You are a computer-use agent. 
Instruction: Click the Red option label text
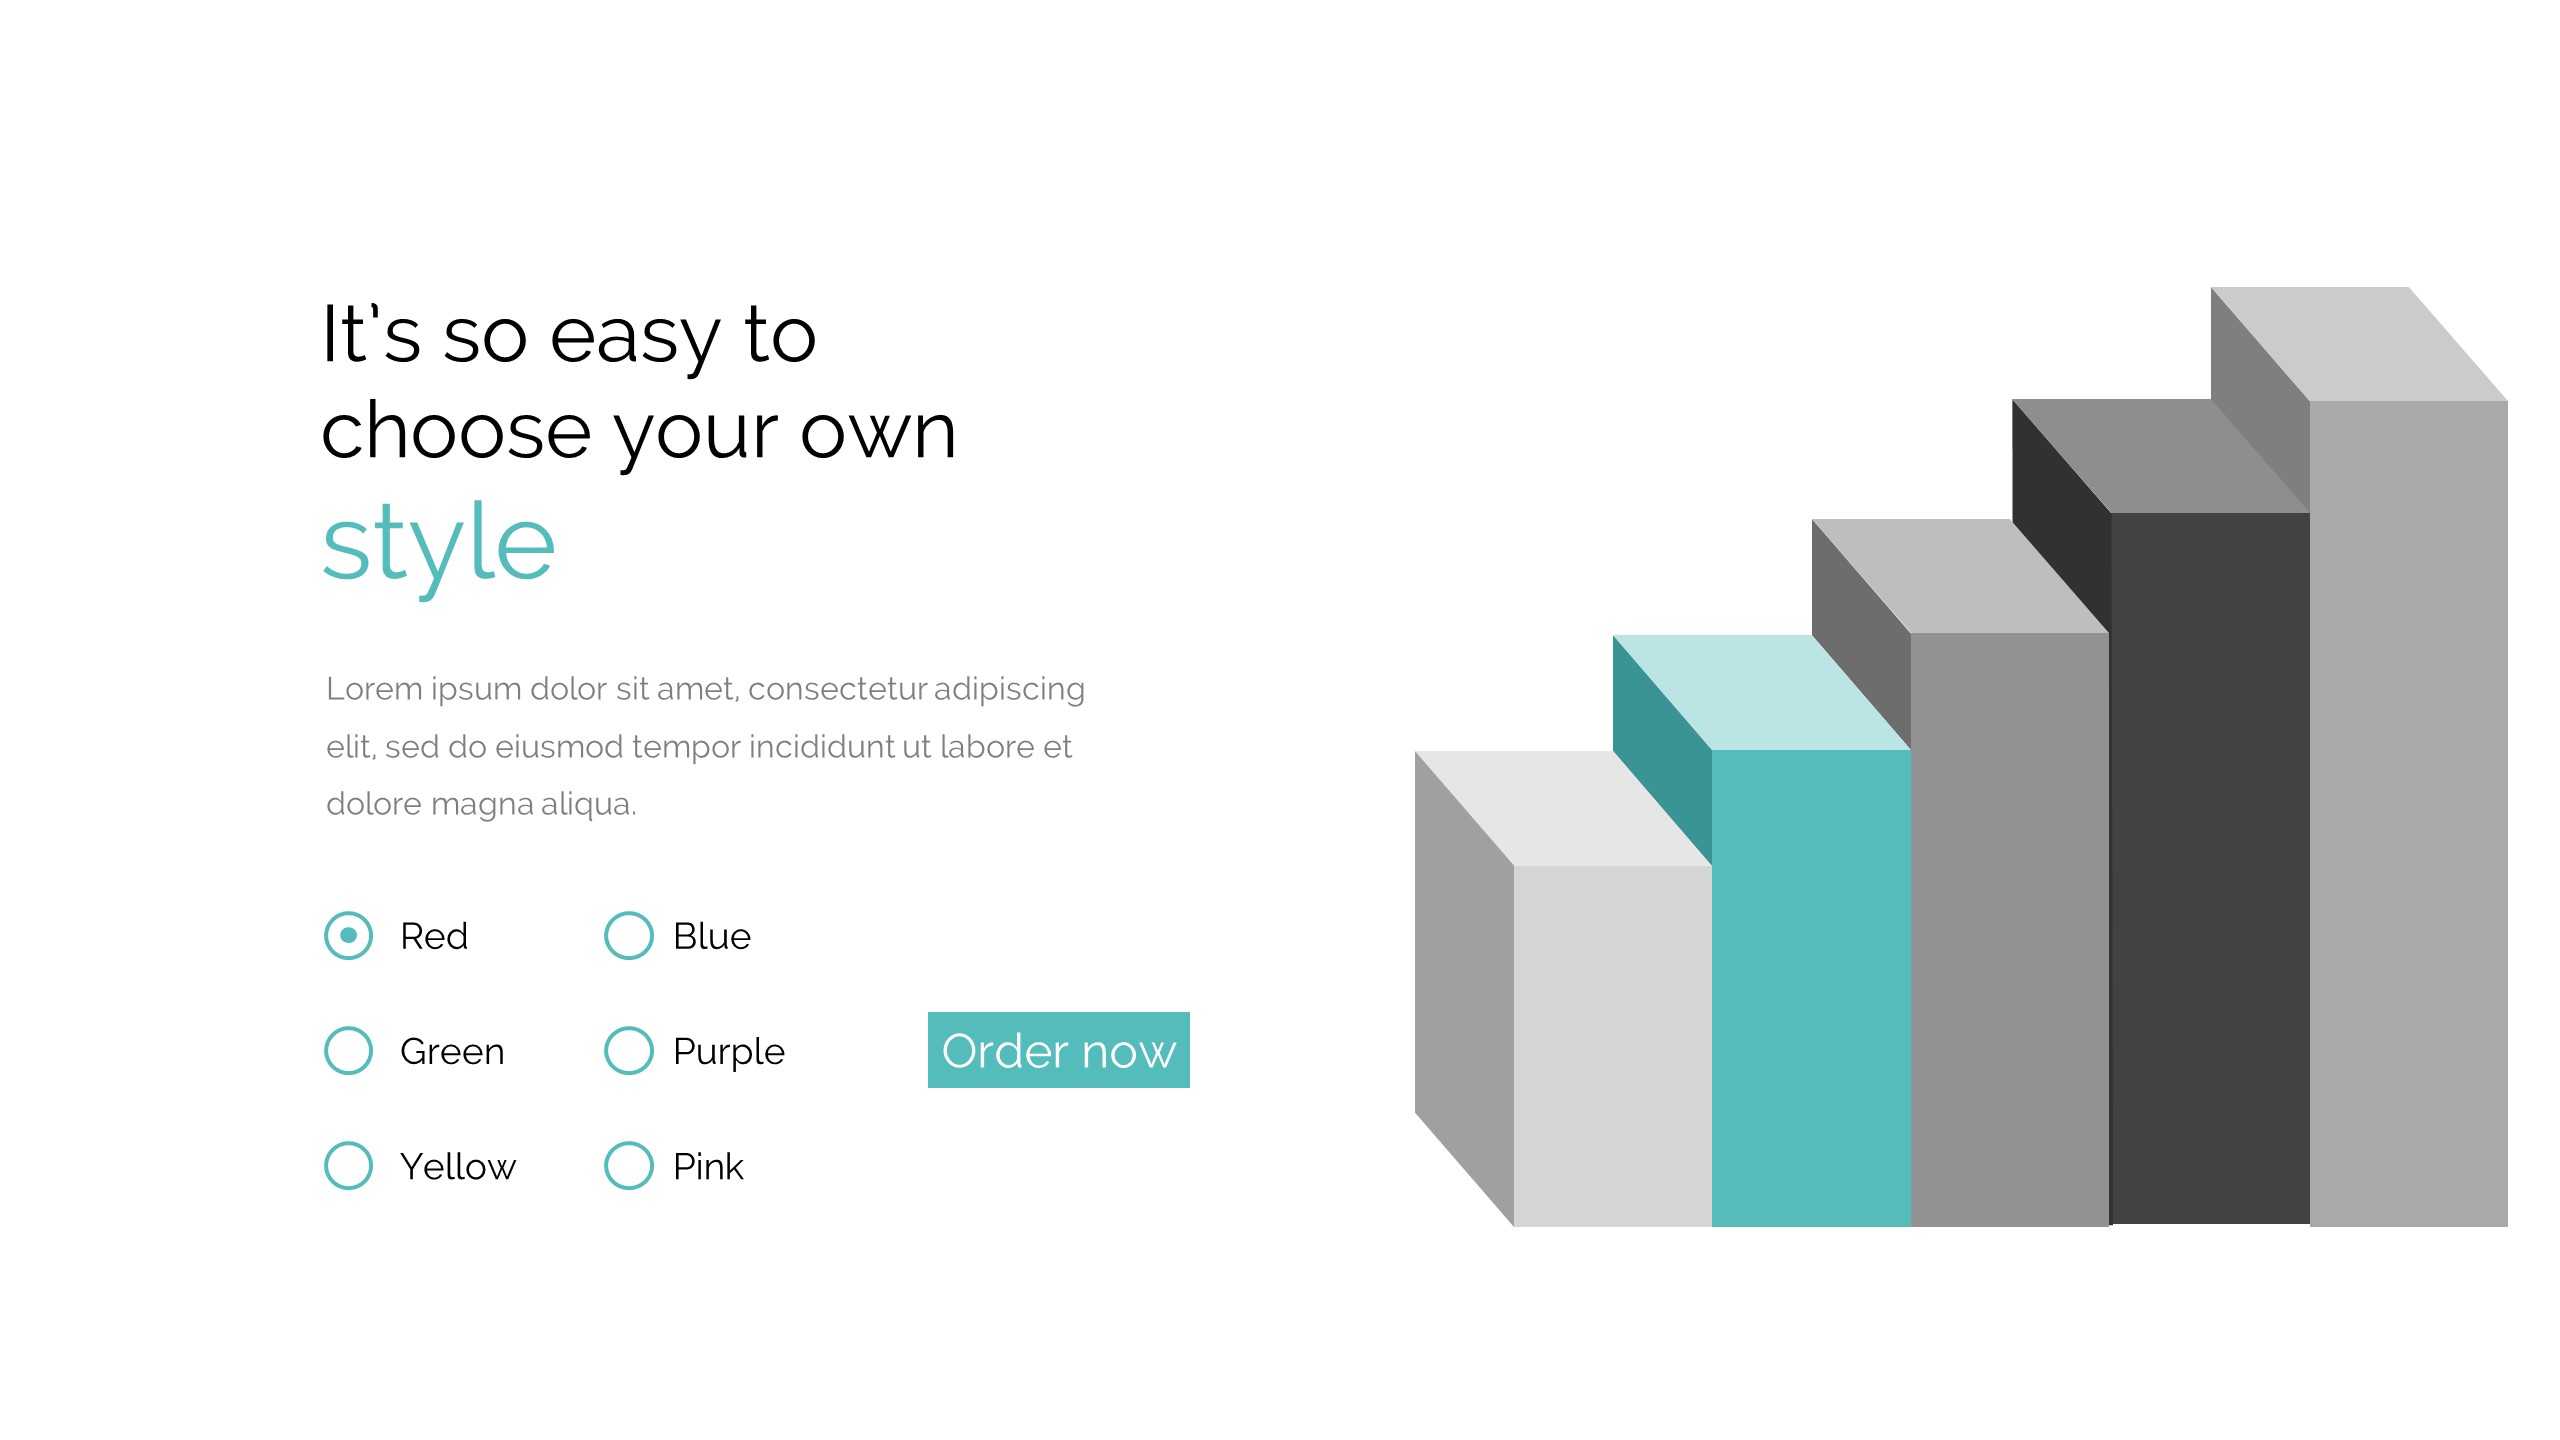434,937
